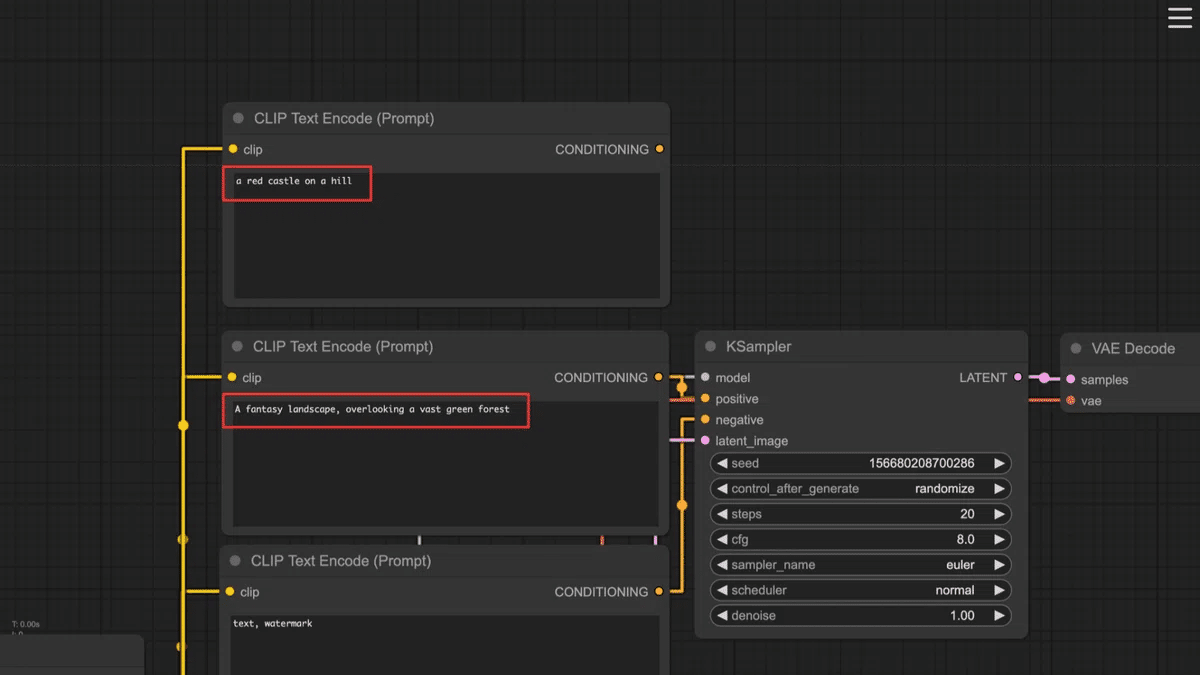Collapse the KSampler node using its dot
The width and height of the screenshot is (1200, 675).
coord(710,347)
